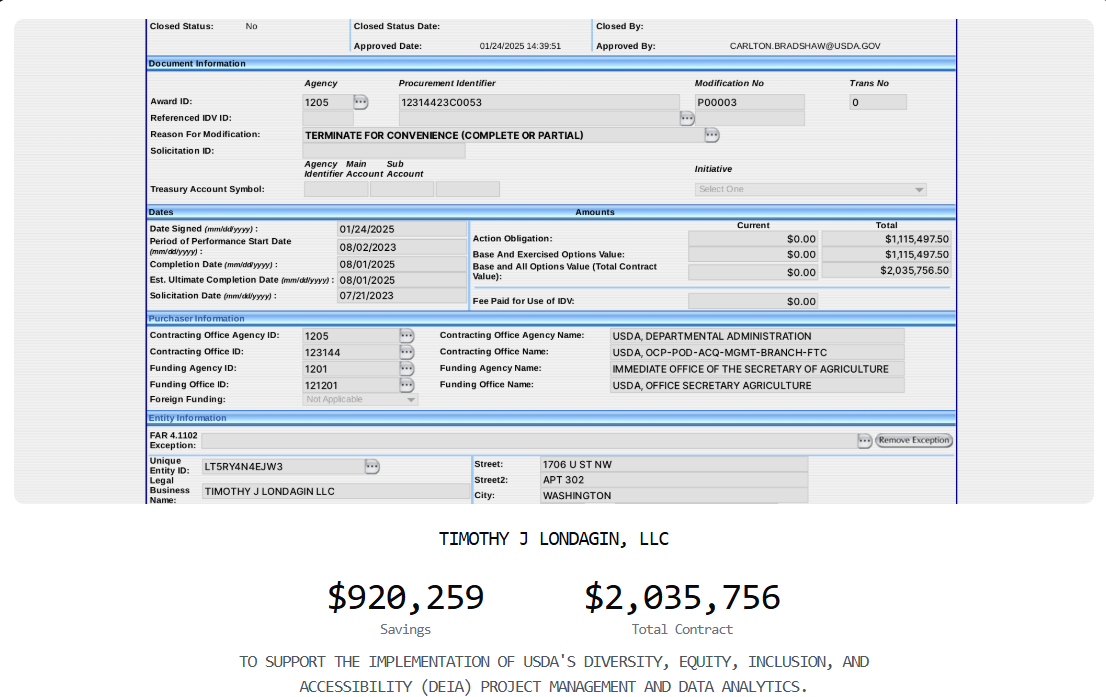Open the Foreign Funding dropdown
Viewport: 1106px width, 697px height.
411,398
